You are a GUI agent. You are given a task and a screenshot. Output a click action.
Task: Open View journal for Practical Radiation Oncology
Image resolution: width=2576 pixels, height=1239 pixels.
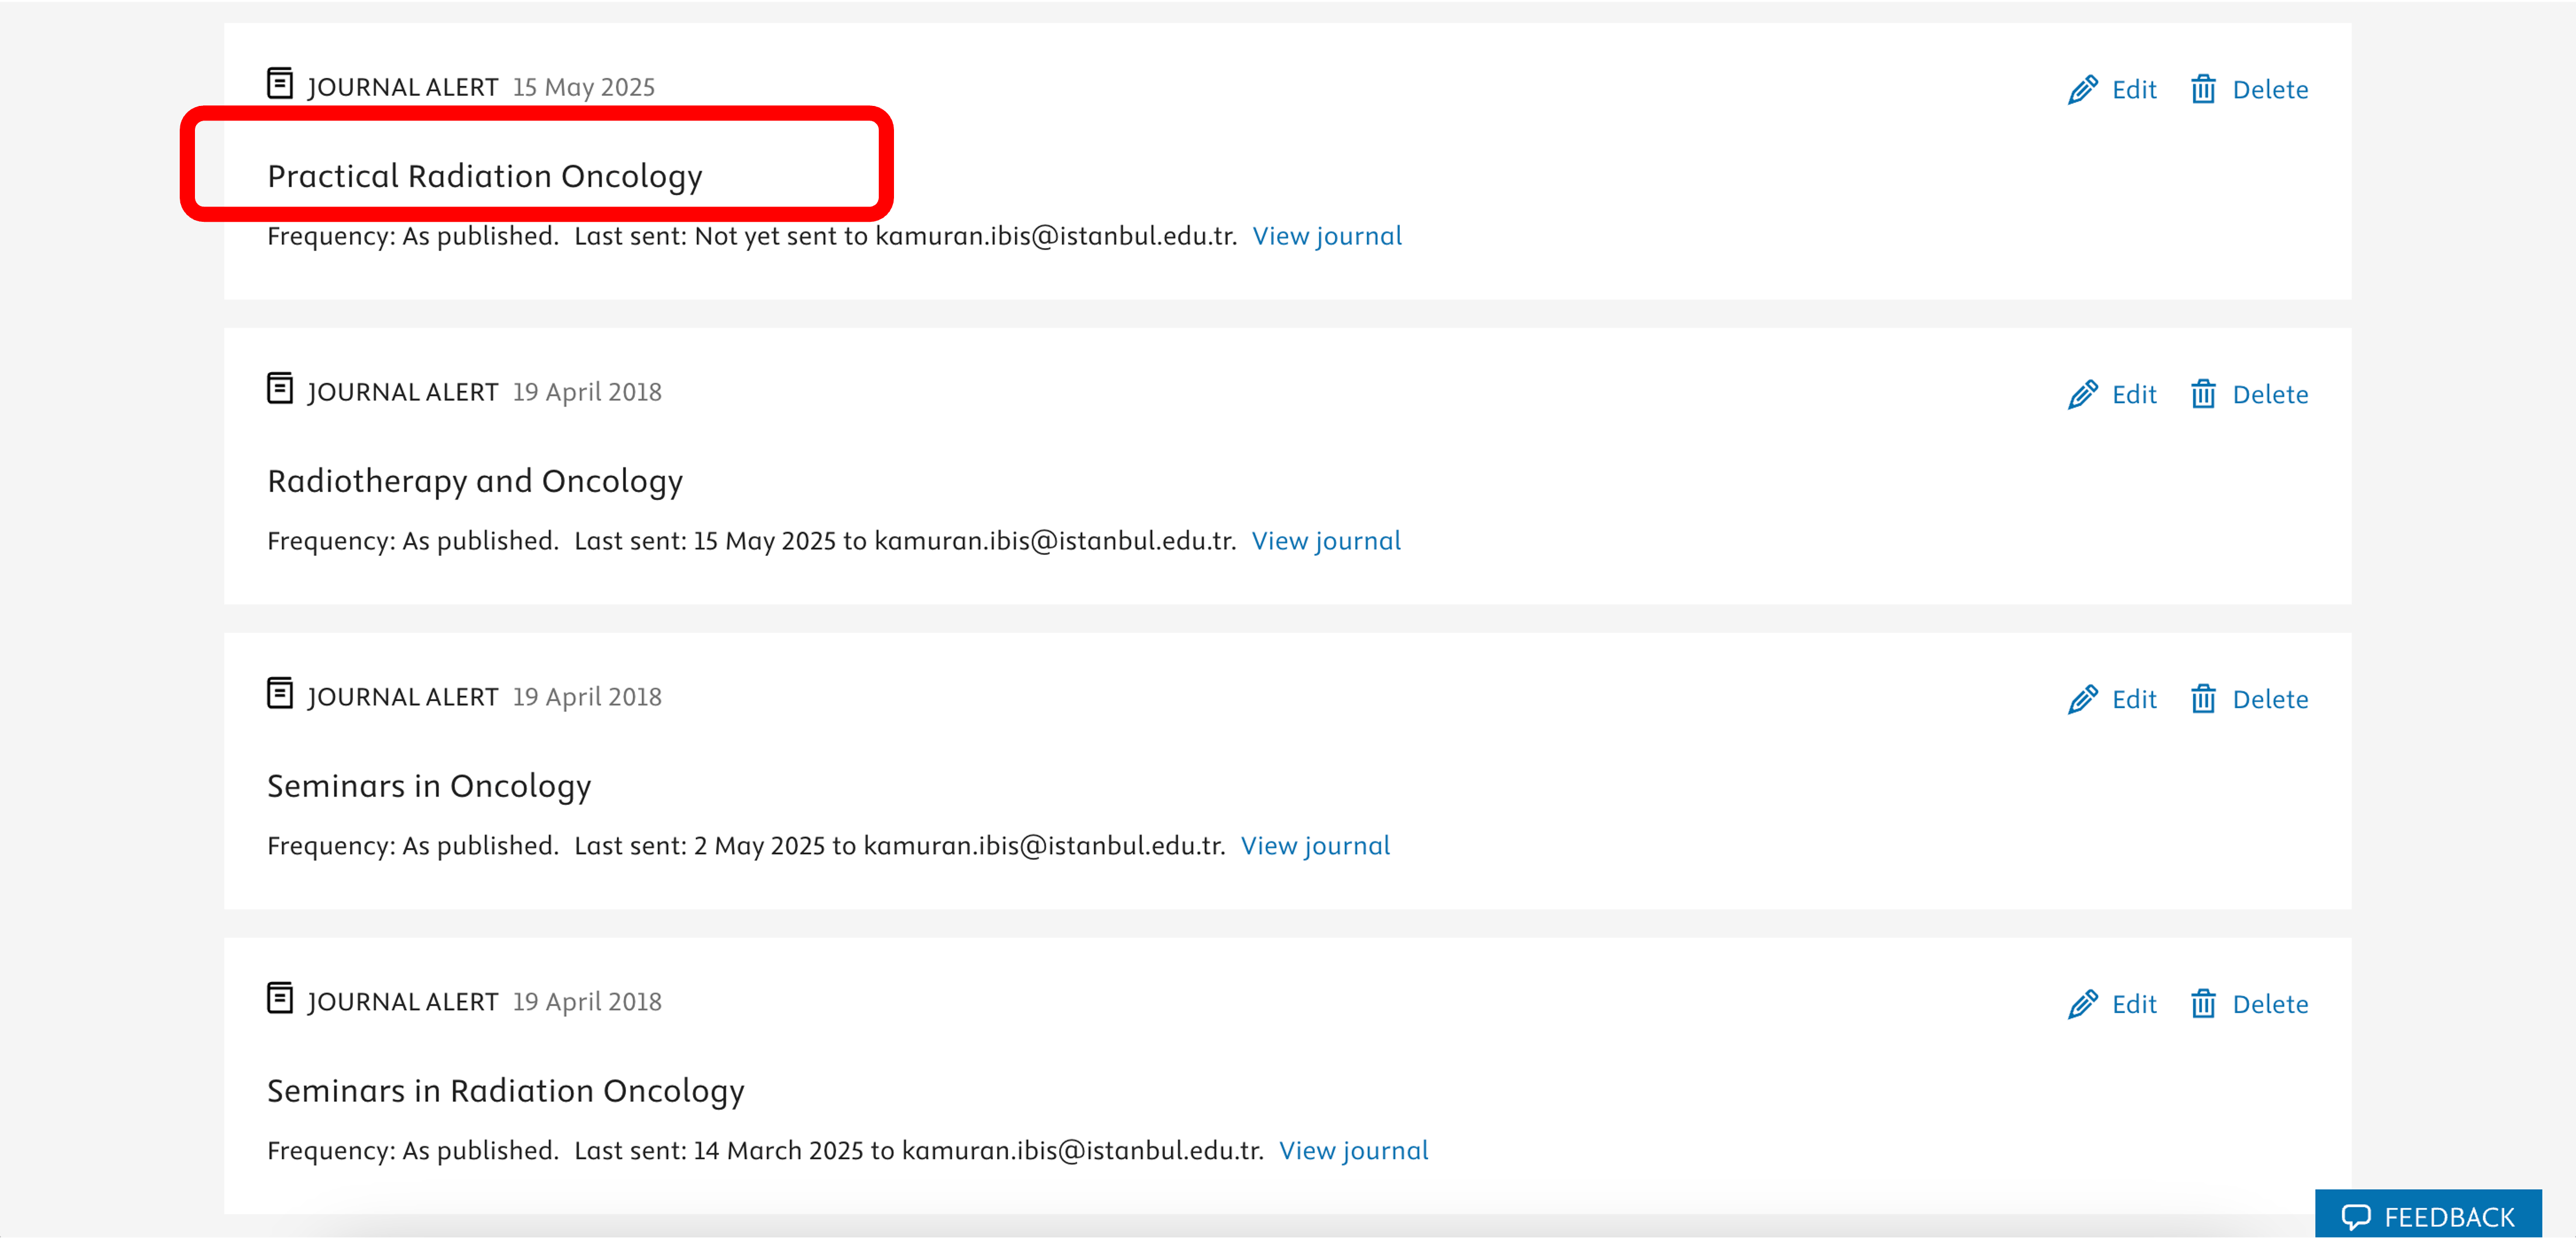1327,237
